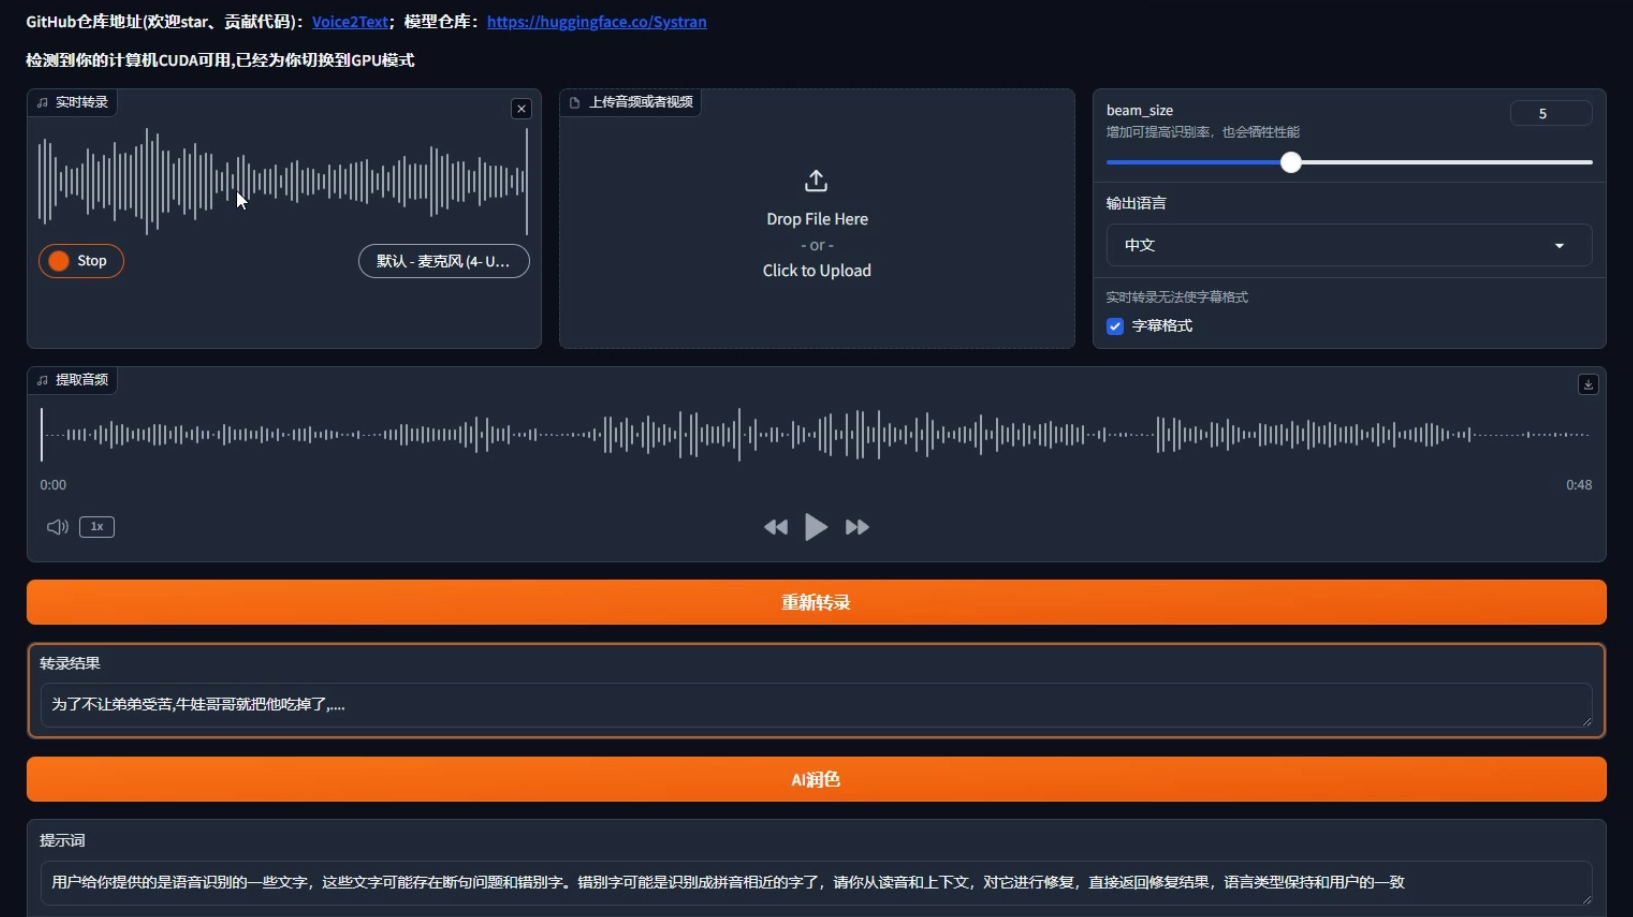Expand the transcription result text area handle
Image resolution: width=1633 pixels, height=917 pixels.
(x=1588, y=722)
